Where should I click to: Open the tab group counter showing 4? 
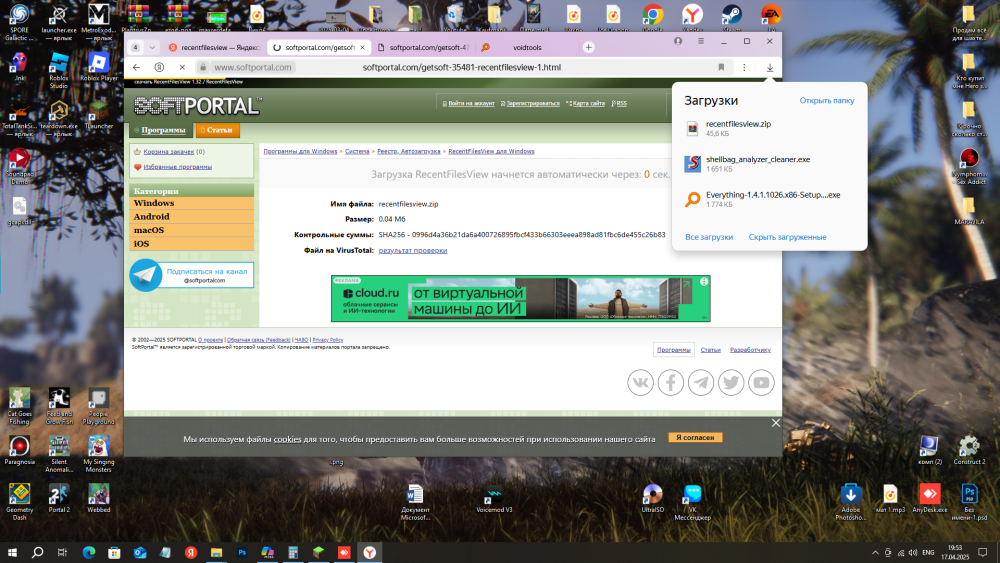pyautogui.click(x=135, y=47)
